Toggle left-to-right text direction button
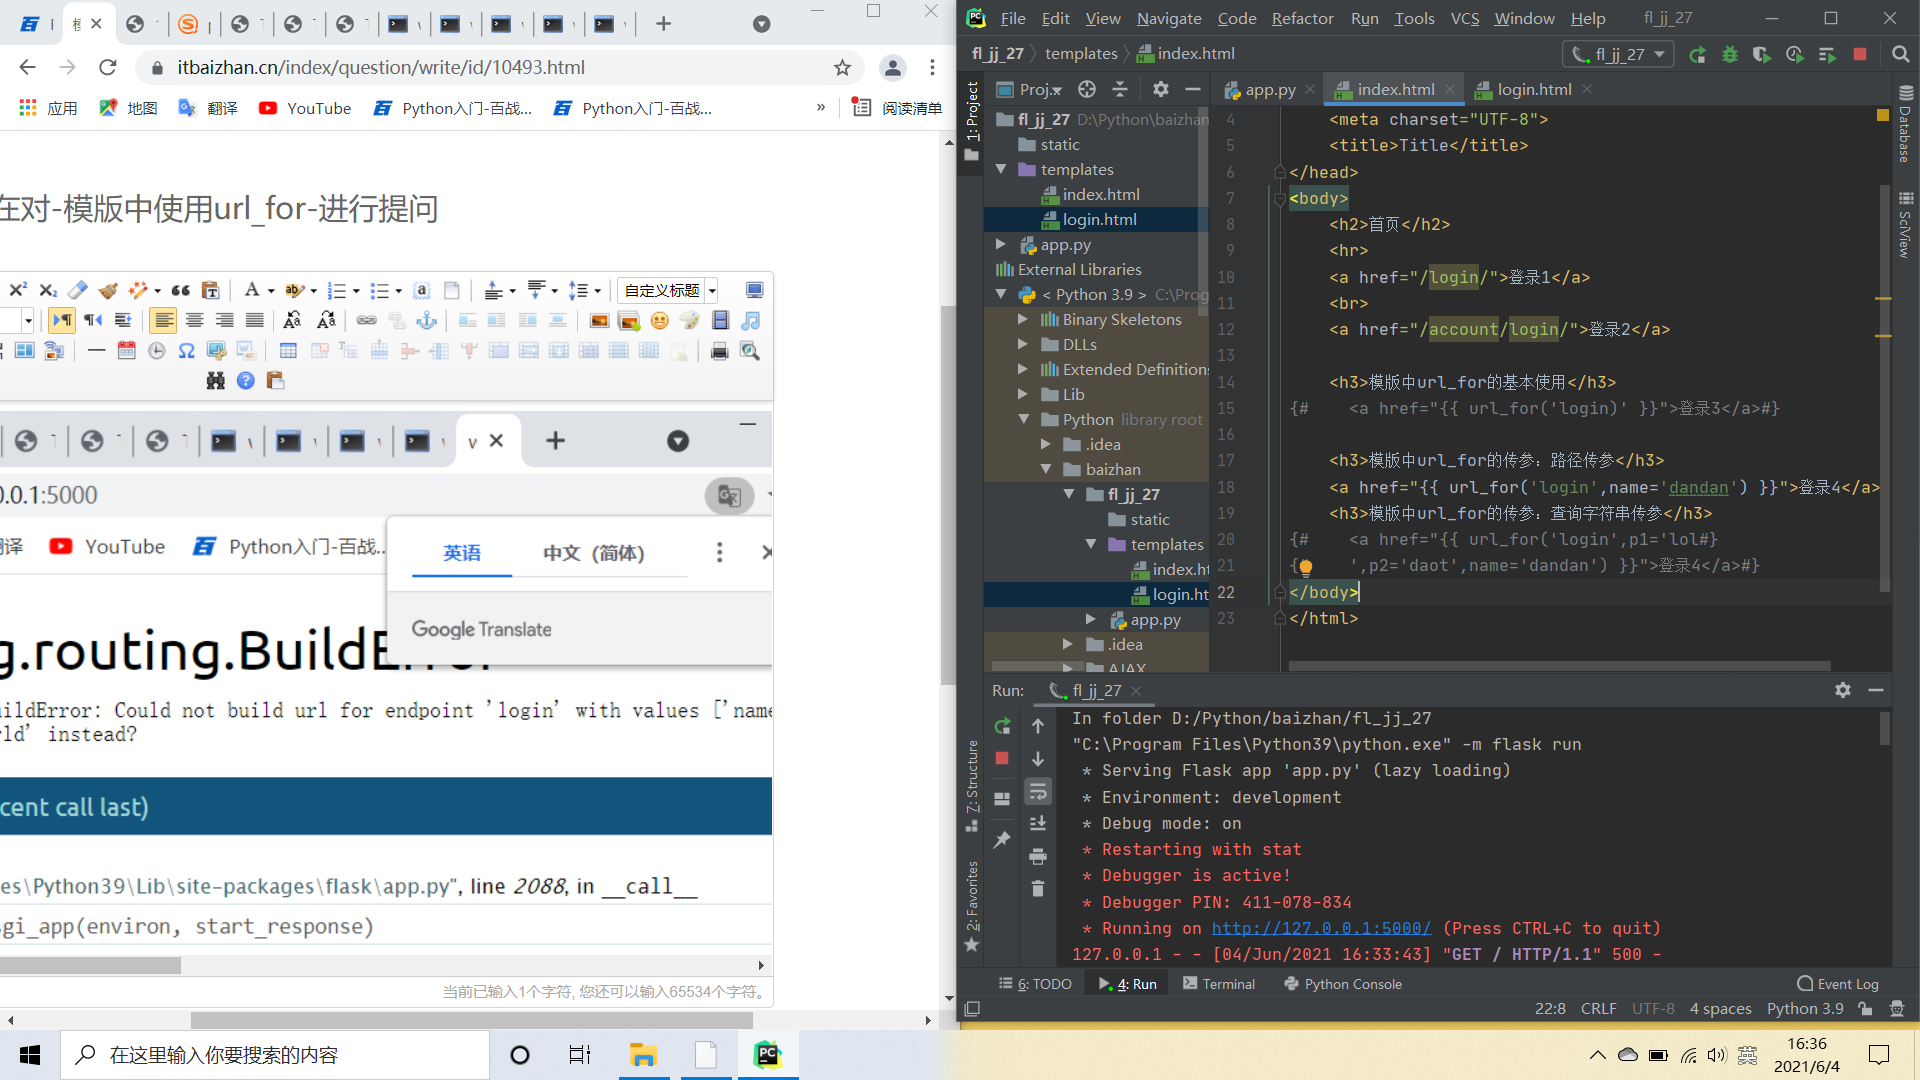This screenshot has width=1920, height=1080. pyautogui.click(x=62, y=320)
